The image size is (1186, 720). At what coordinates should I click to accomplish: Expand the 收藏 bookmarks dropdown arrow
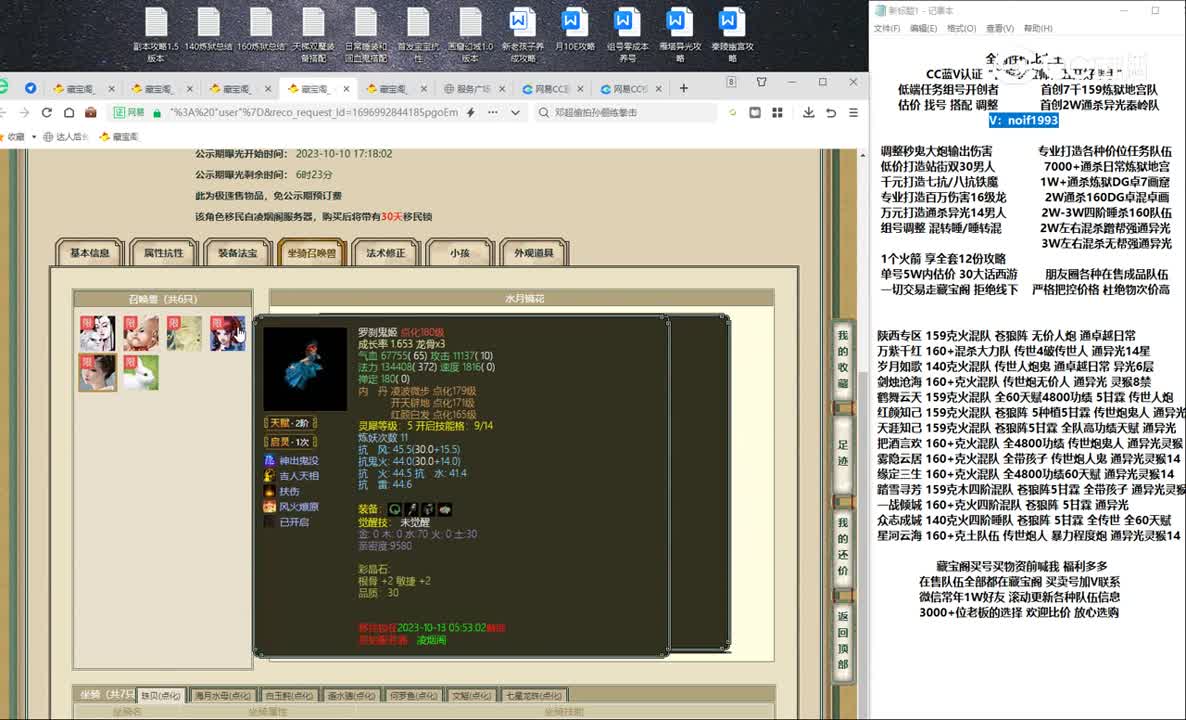[34, 137]
